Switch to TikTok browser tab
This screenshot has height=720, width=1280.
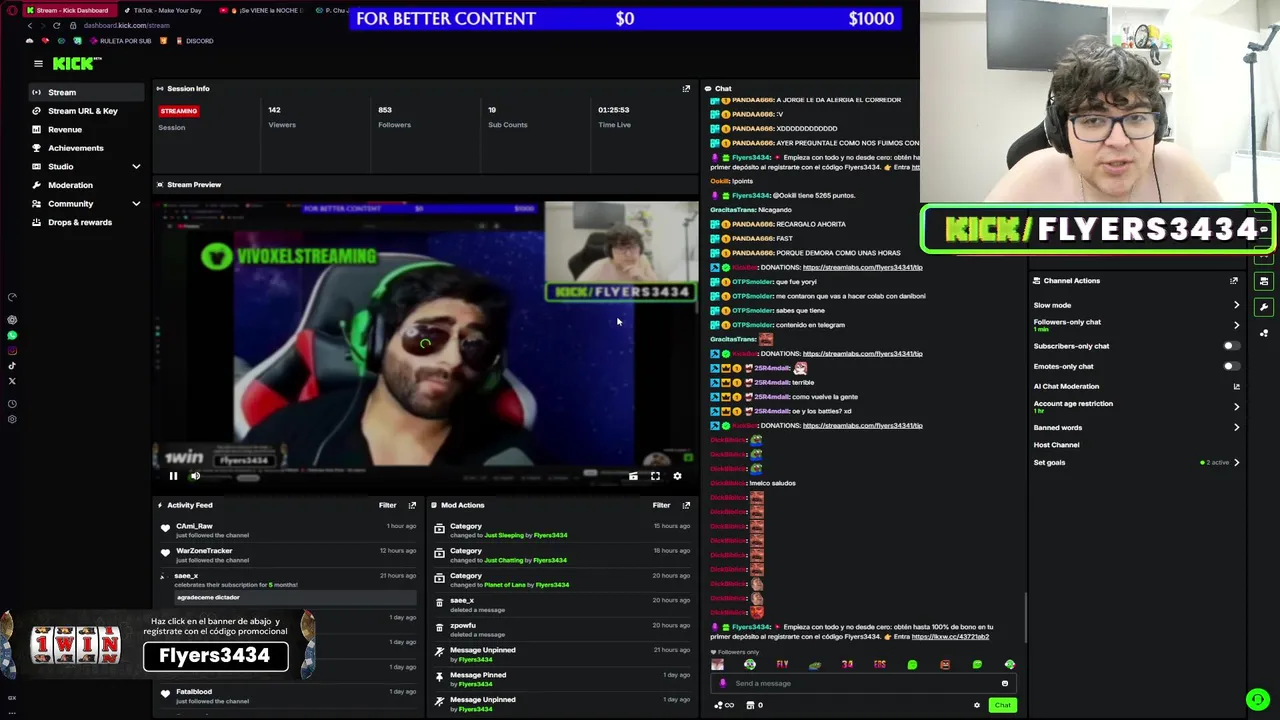(x=162, y=10)
